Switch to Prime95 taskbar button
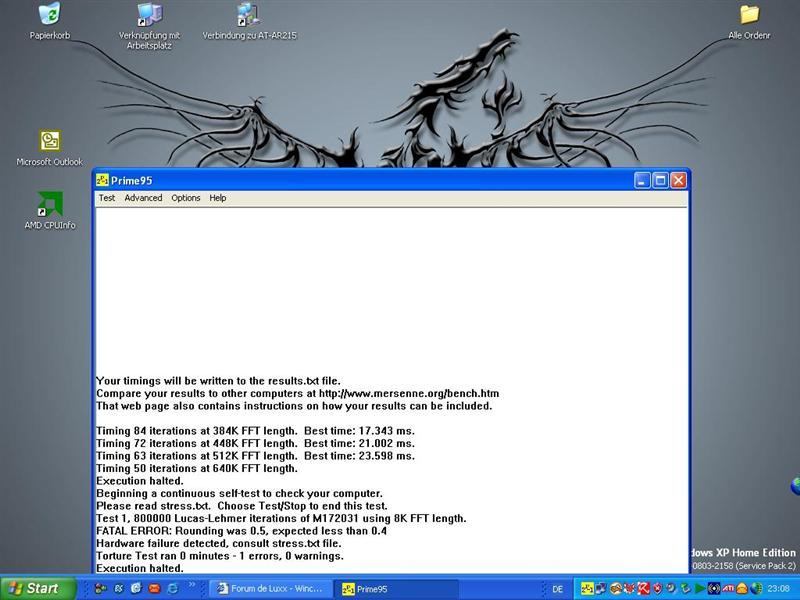This screenshot has width=800, height=600. pyautogui.click(x=398, y=588)
